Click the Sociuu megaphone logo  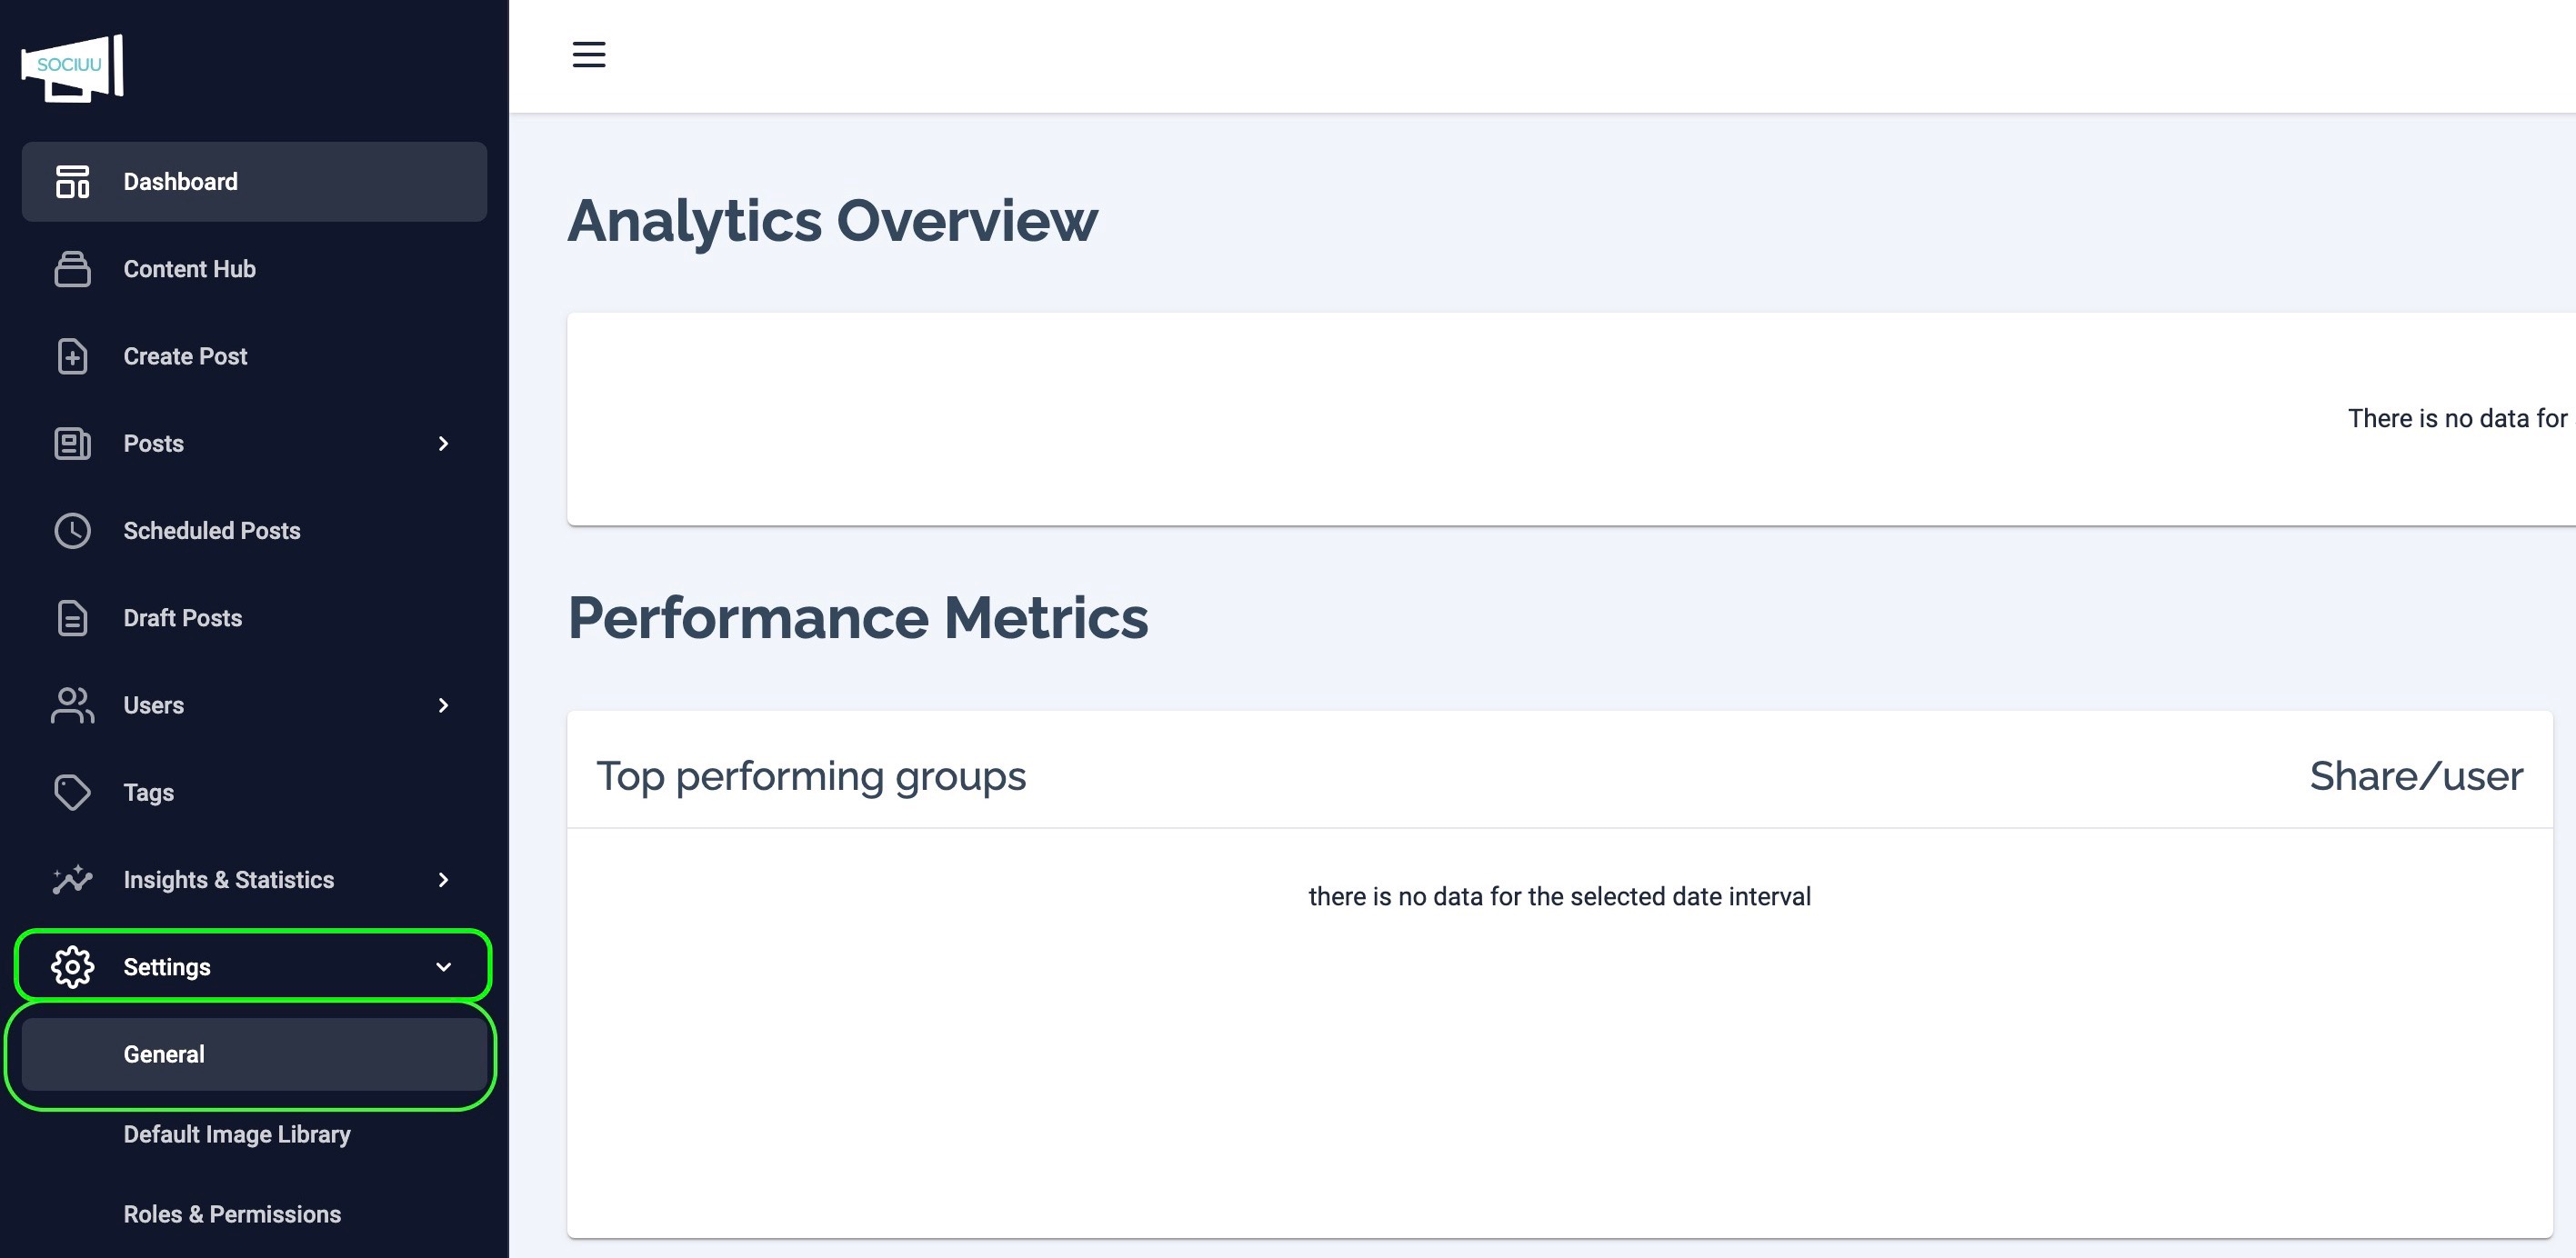(72, 67)
